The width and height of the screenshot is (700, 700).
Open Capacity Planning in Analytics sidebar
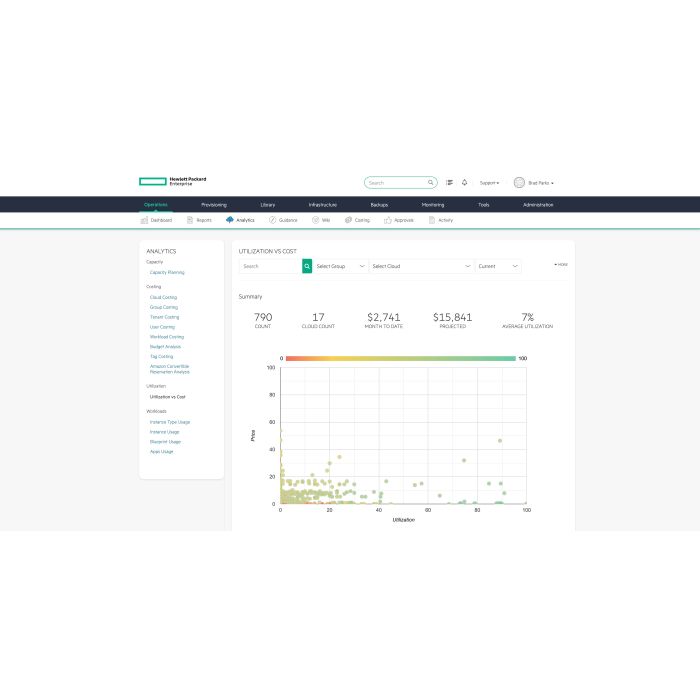click(x=167, y=272)
